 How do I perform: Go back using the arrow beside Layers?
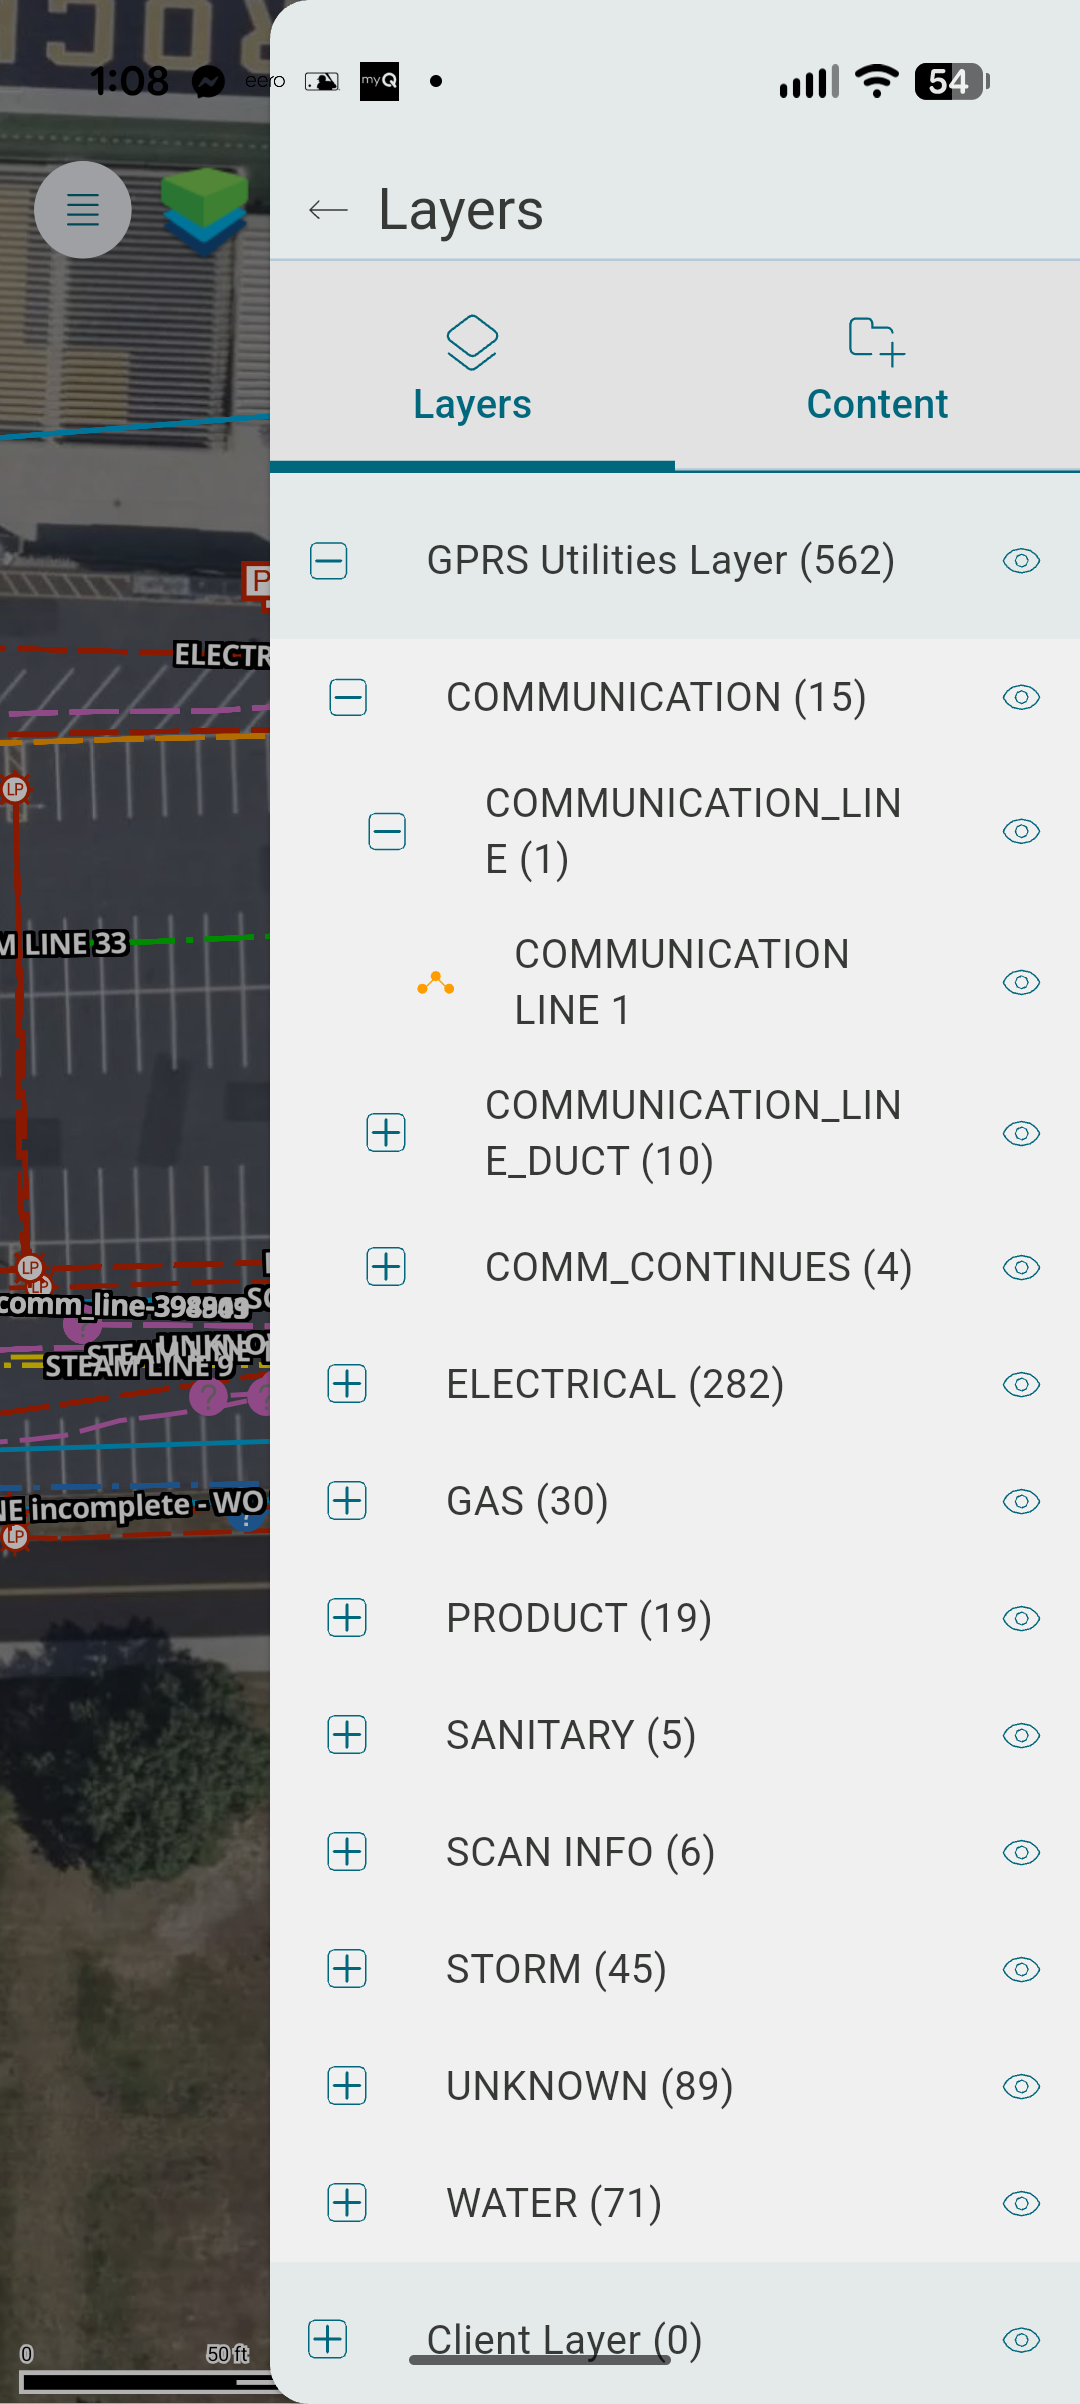328,210
